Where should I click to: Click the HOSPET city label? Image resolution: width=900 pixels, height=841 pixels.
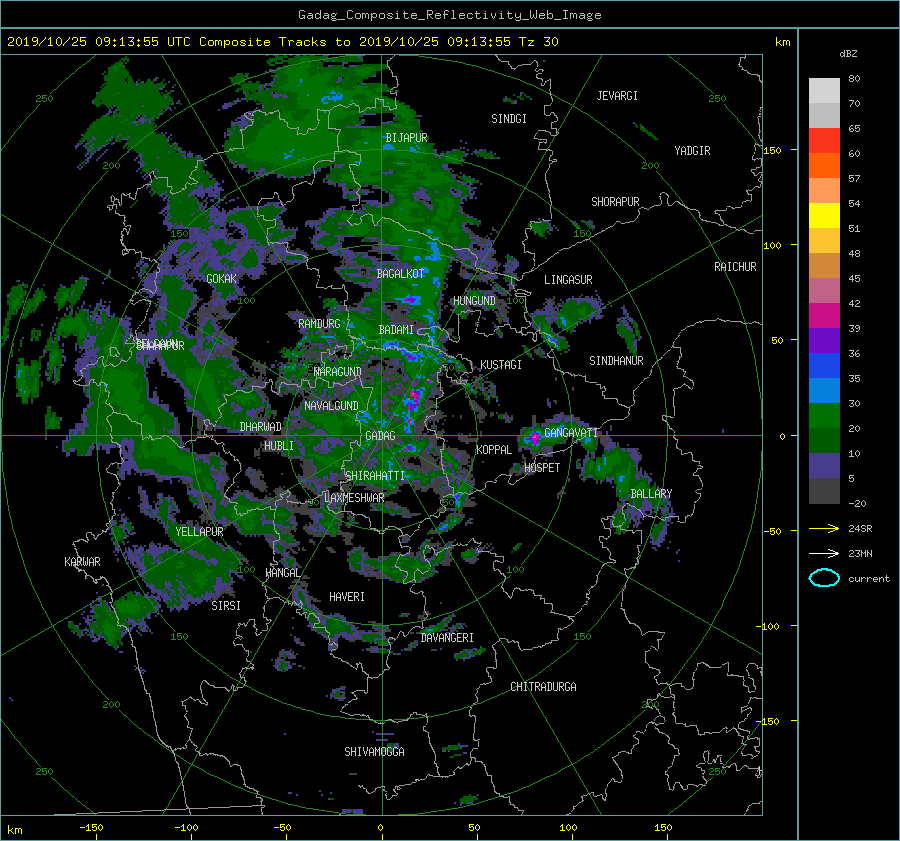[542, 468]
